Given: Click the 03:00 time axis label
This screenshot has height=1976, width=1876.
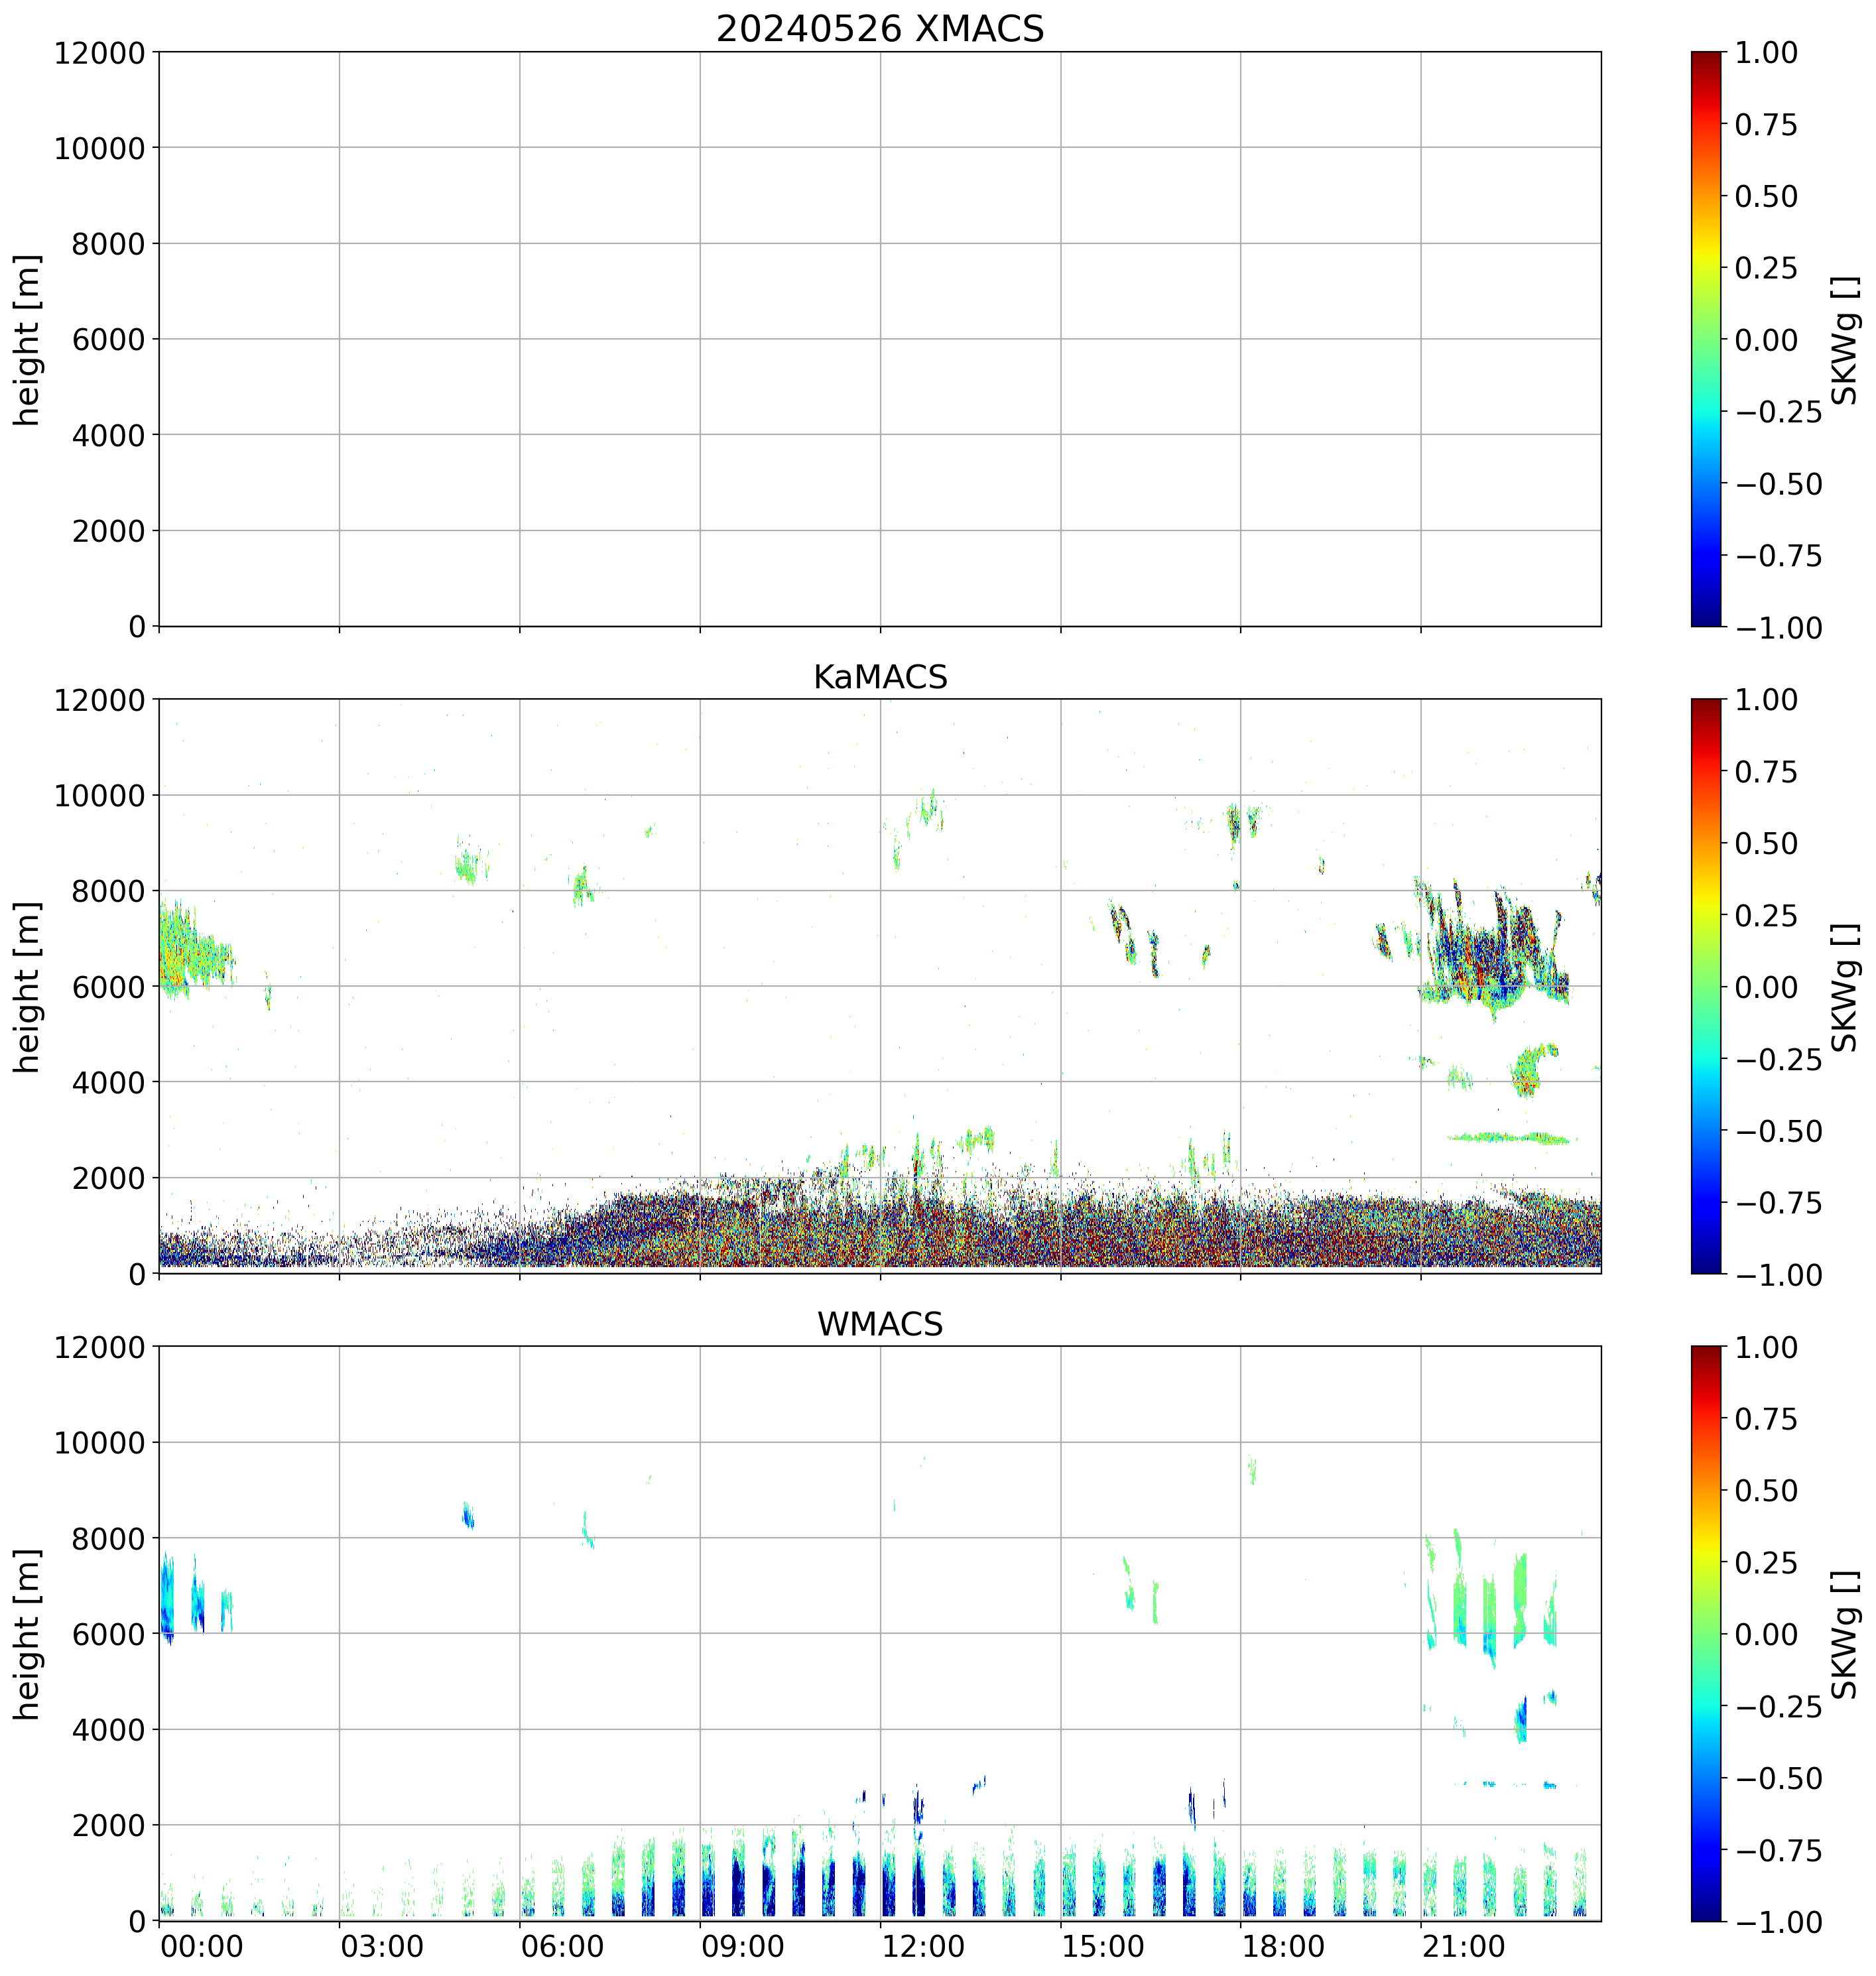Looking at the screenshot, I should [381, 1946].
